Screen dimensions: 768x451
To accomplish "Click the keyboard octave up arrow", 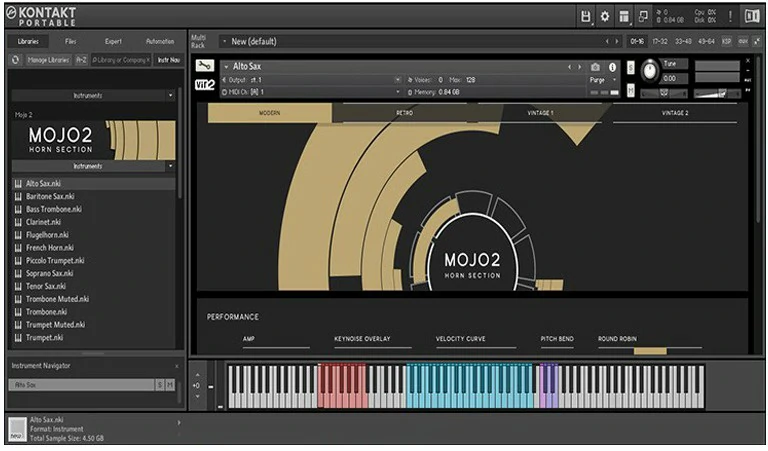I will [197, 375].
